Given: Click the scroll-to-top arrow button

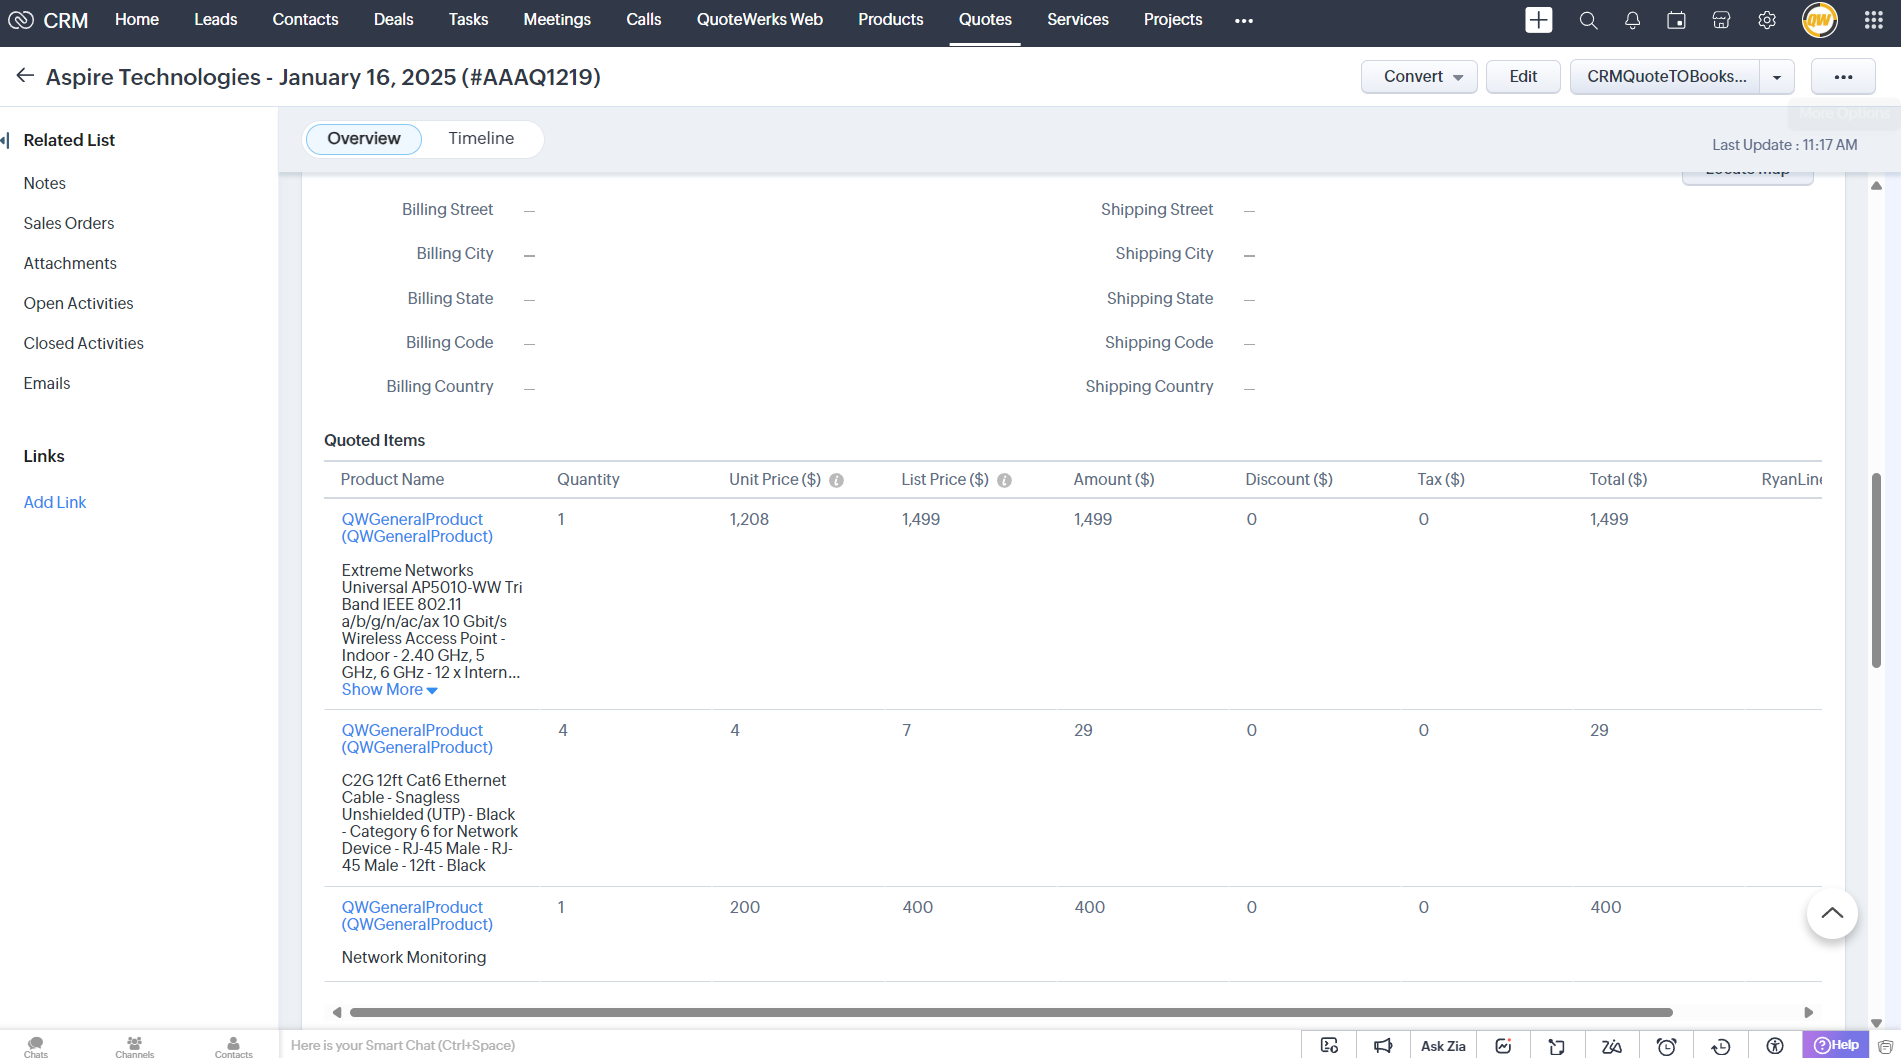Looking at the screenshot, I should (x=1831, y=913).
